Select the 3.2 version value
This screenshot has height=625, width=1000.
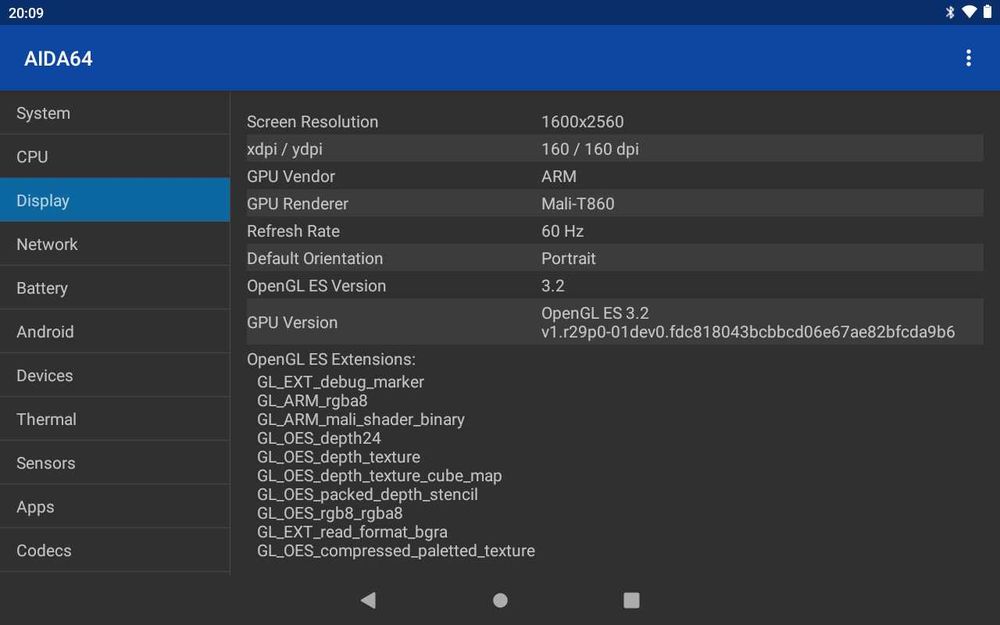point(553,286)
